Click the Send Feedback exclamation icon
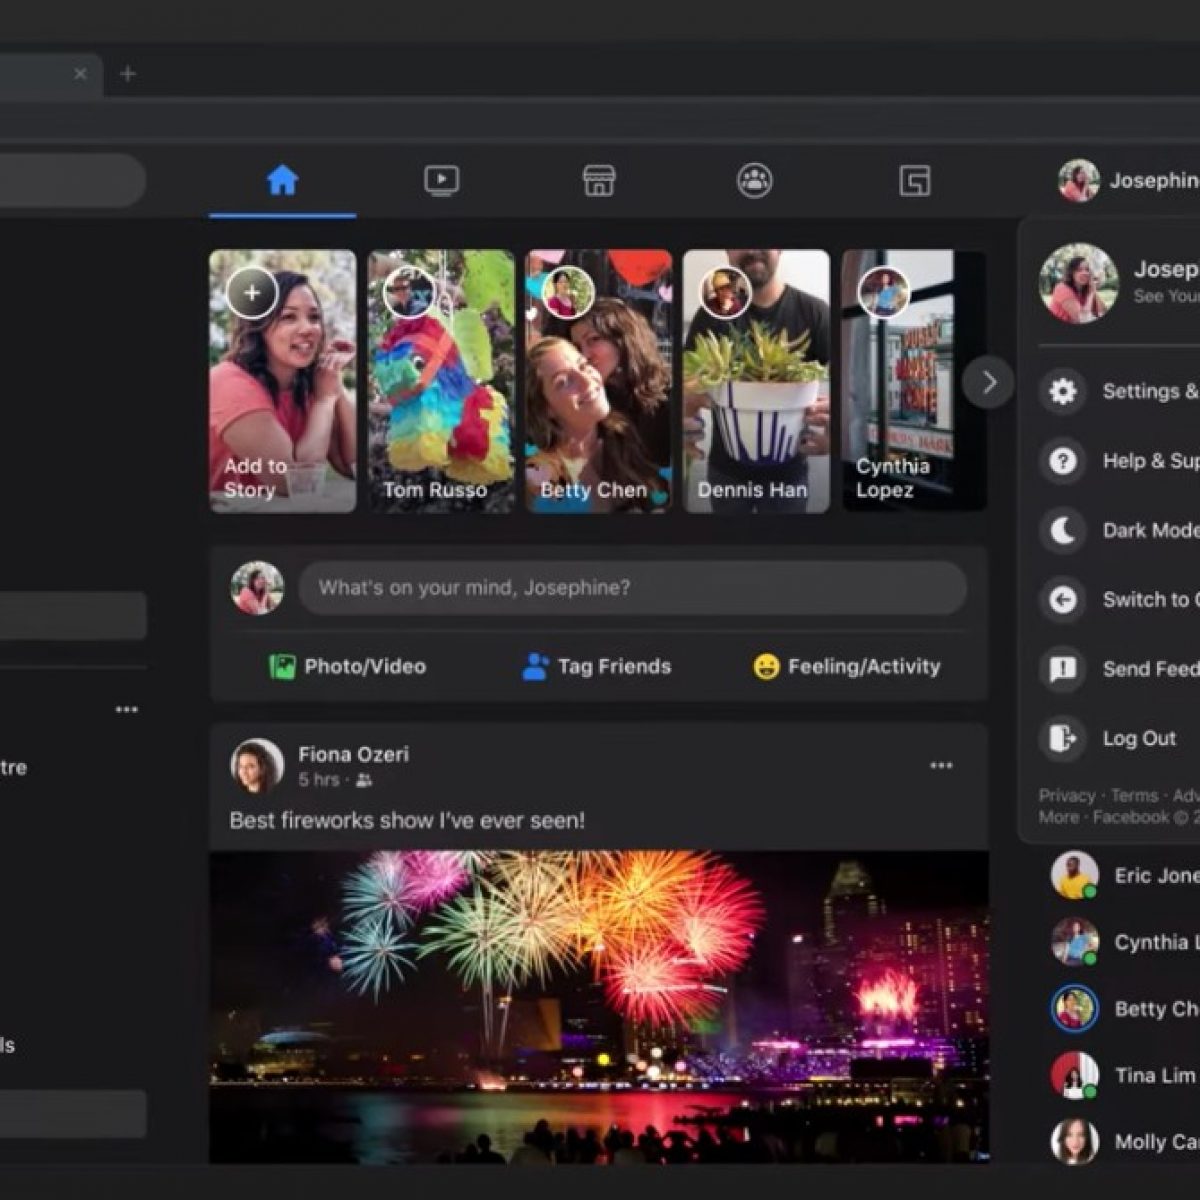The width and height of the screenshot is (1200, 1200). (1062, 669)
